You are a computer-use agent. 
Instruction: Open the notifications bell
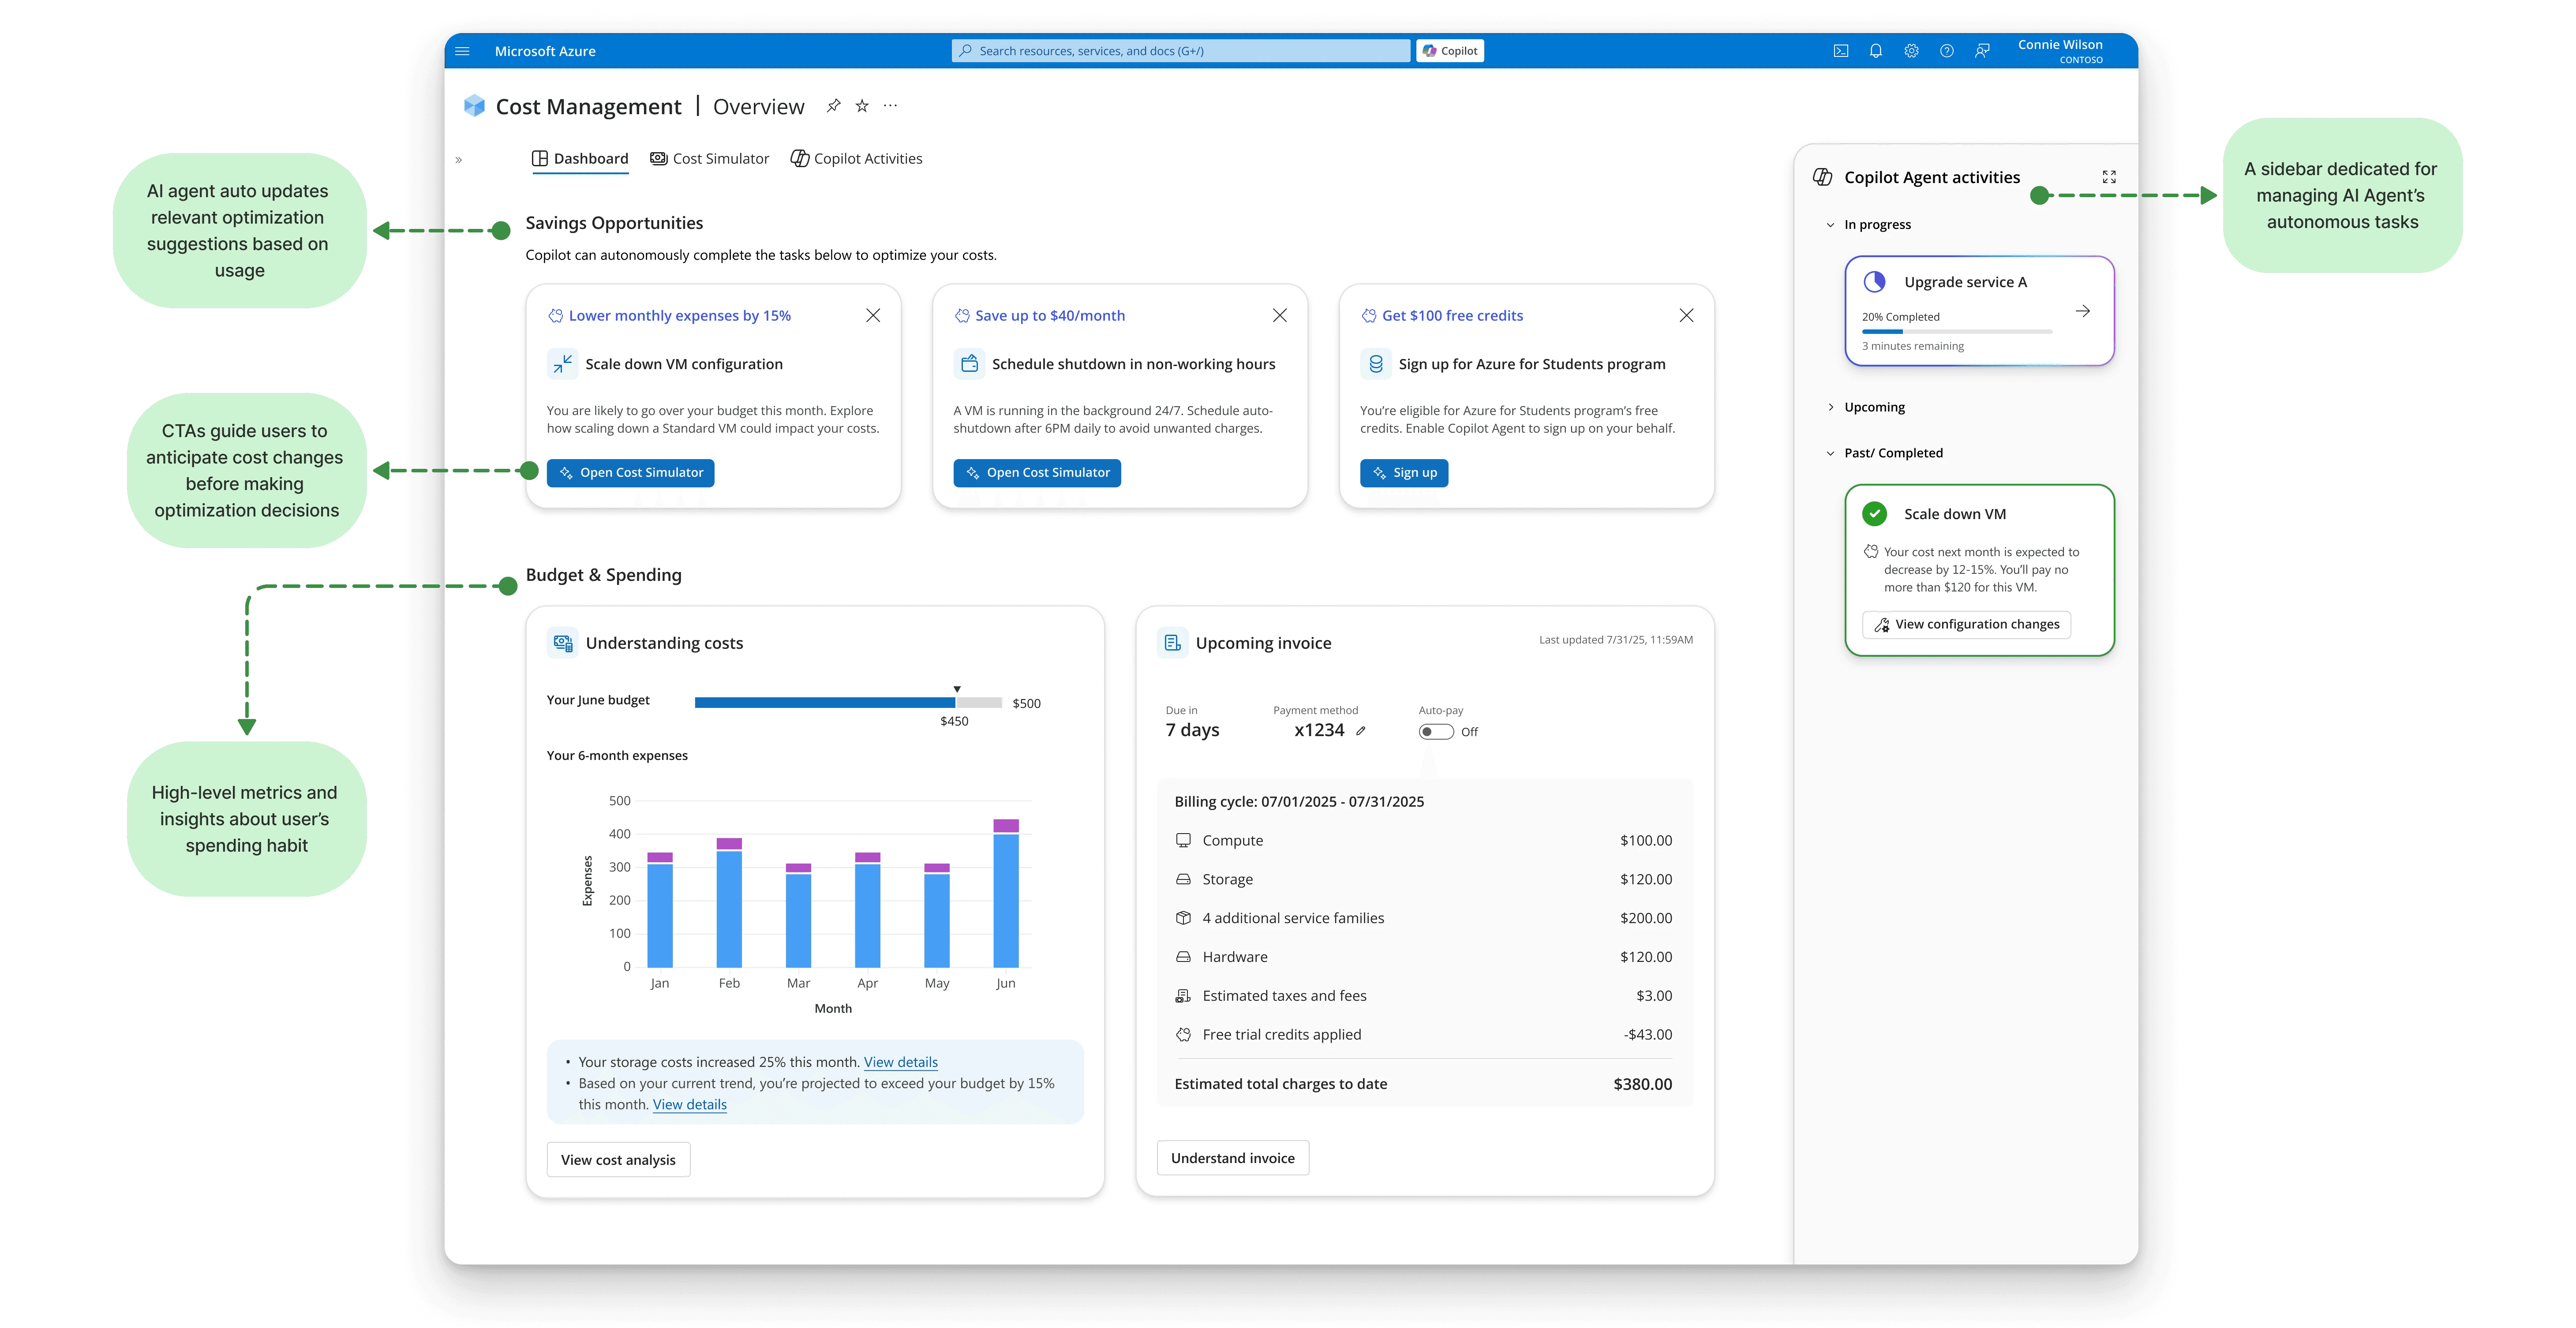click(1875, 51)
